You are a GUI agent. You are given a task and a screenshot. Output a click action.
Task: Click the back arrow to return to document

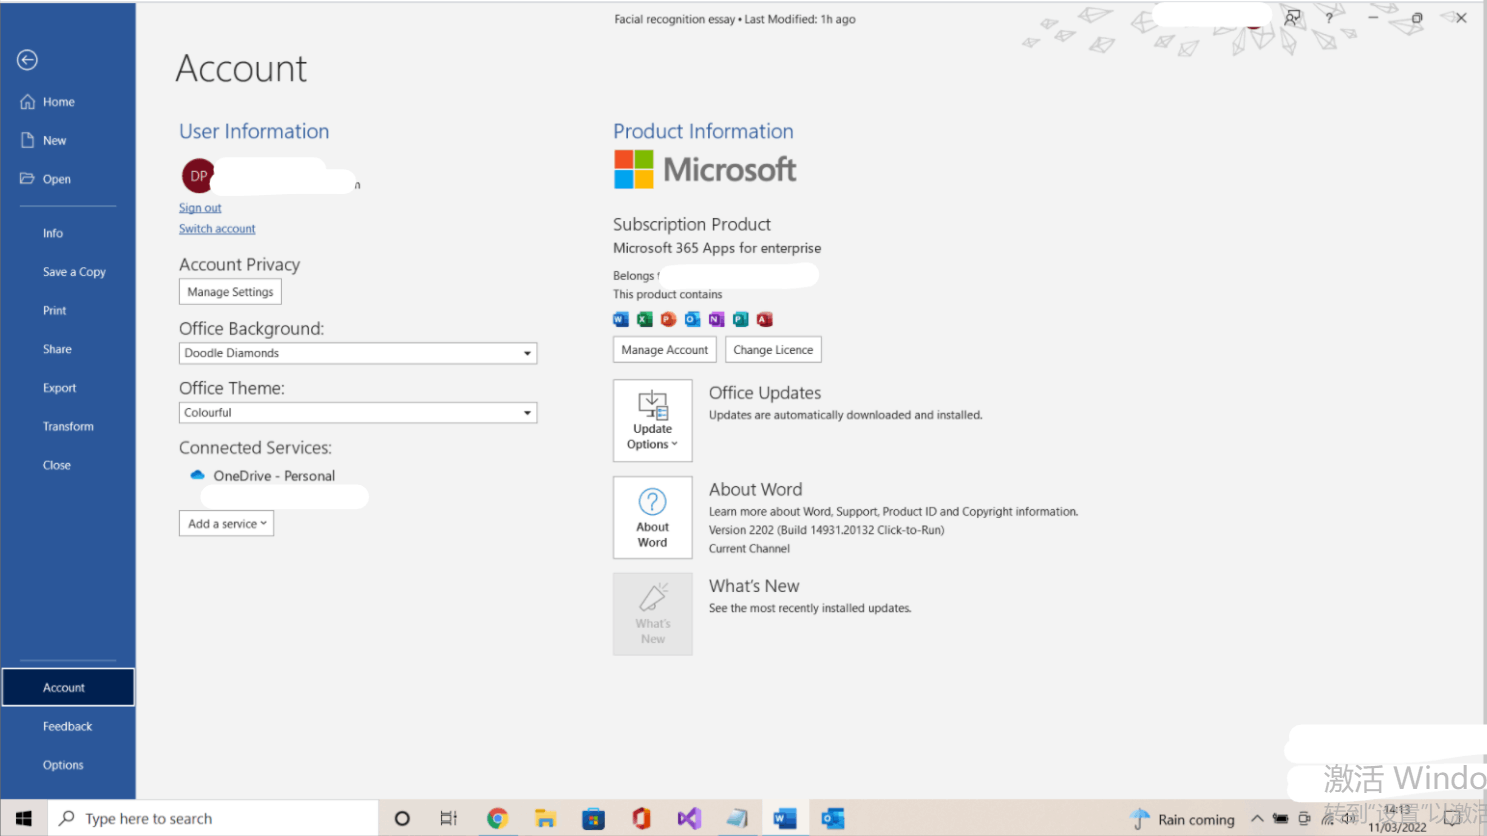[x=27, y=60]
